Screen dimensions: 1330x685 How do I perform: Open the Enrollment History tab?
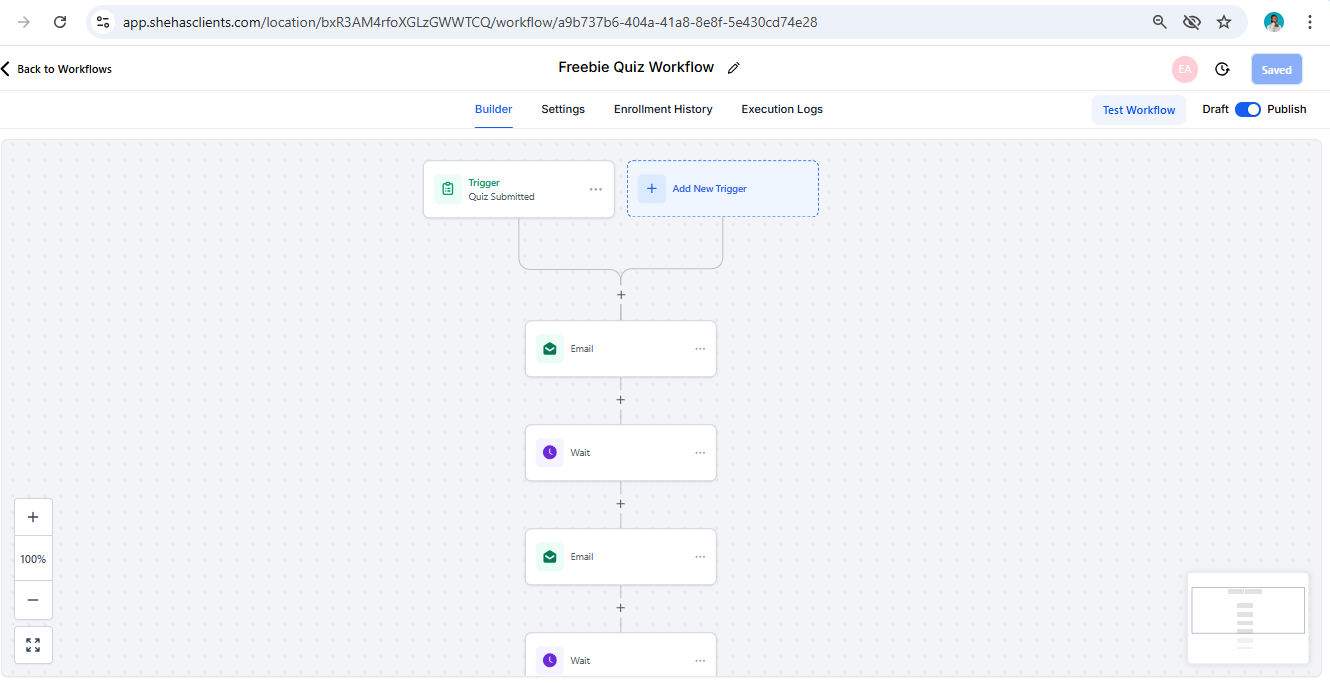click(663, 109)
